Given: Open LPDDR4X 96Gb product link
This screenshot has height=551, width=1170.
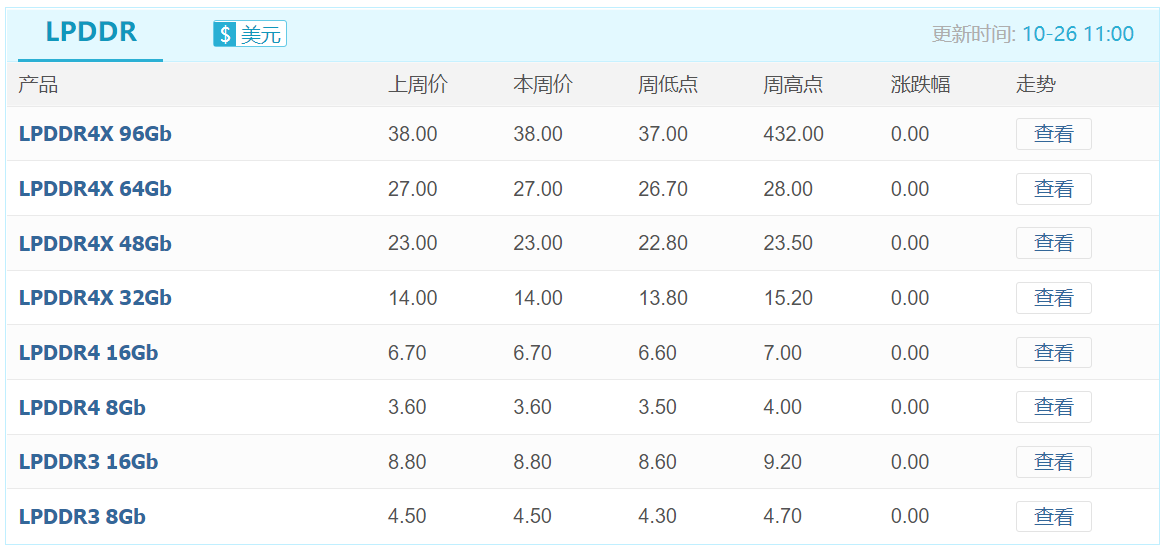Looking at the screenshot, I should click(x=96, y=134).
